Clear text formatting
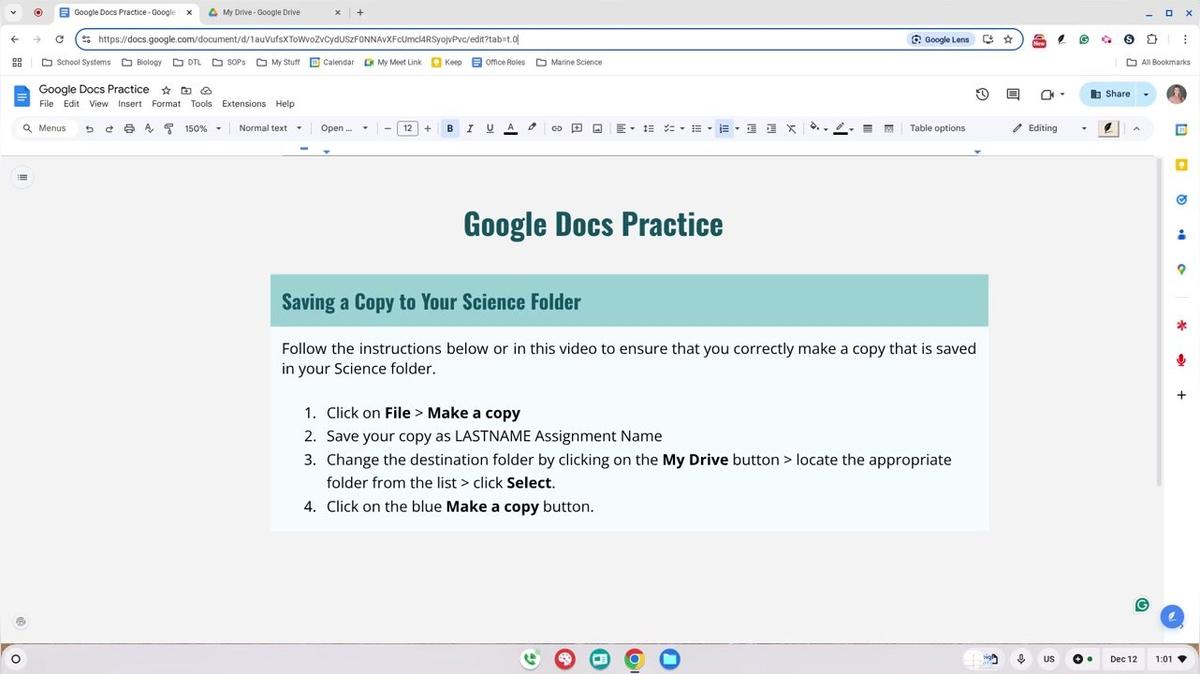 pos(790,128)
